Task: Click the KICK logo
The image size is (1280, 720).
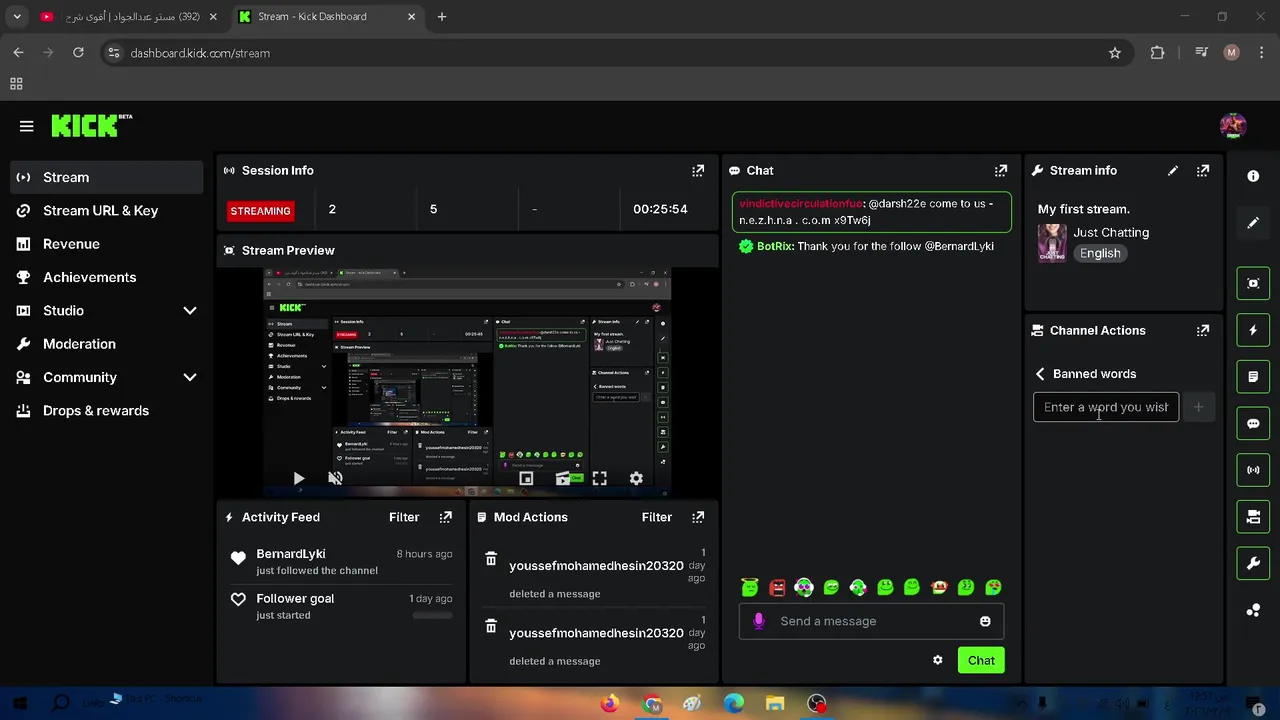Action: (x=91, y=125)
